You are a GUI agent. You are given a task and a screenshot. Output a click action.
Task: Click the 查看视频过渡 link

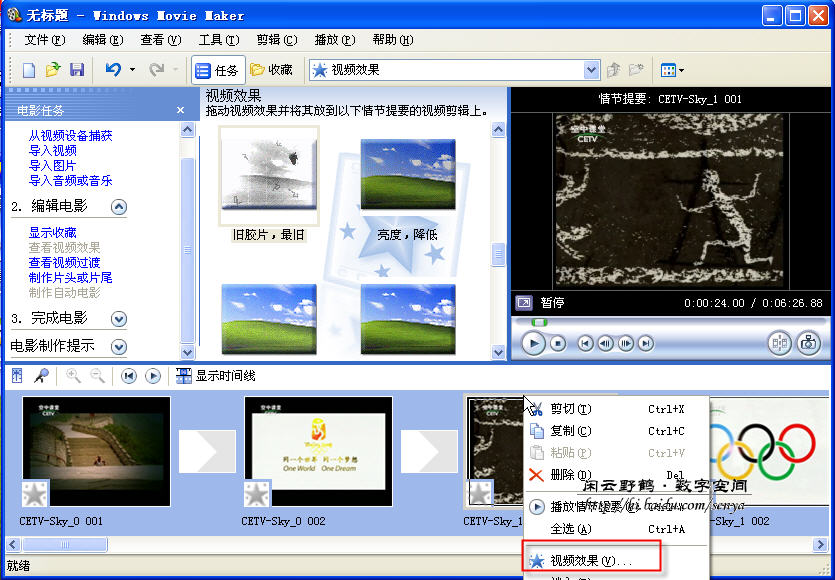64,263
